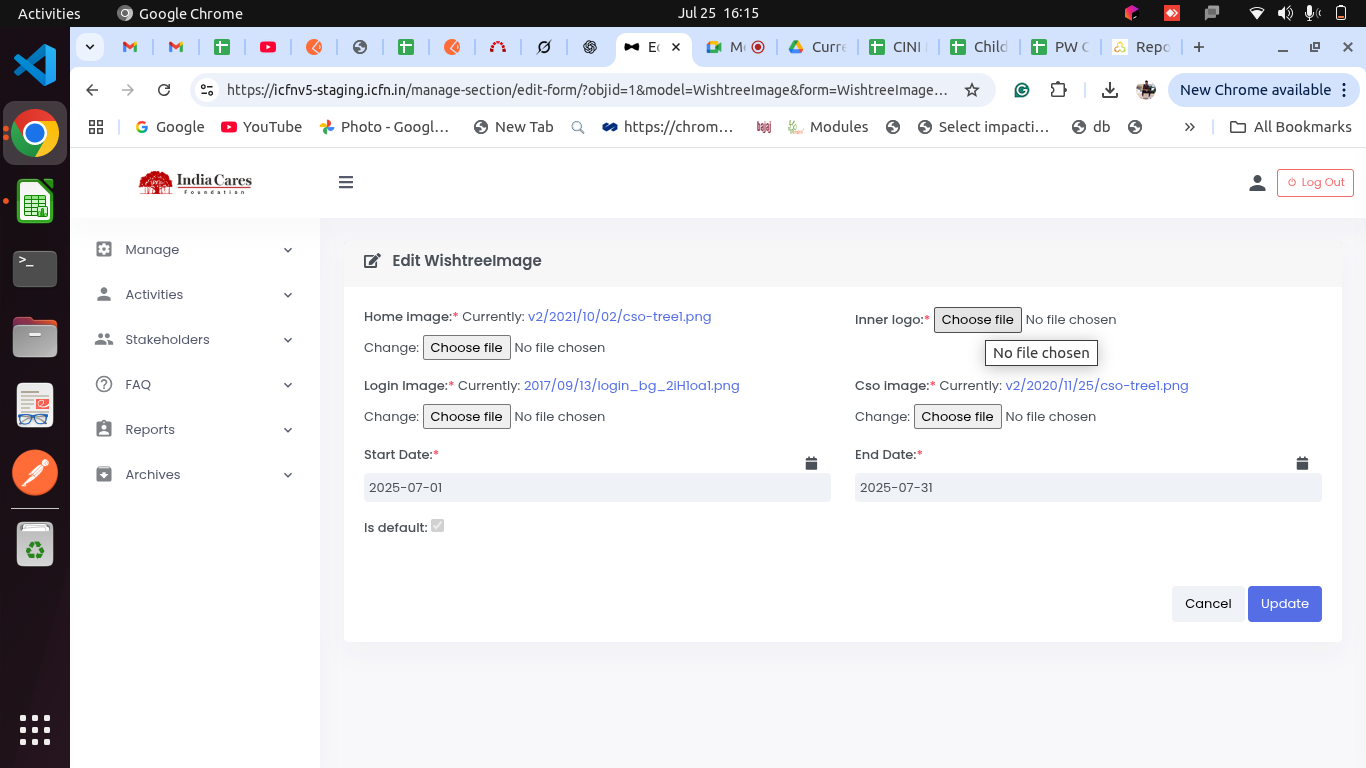Bookmark this page with the star icon
The width and height of the screenshot is (1366, 768).
click(x=971, y=90)
